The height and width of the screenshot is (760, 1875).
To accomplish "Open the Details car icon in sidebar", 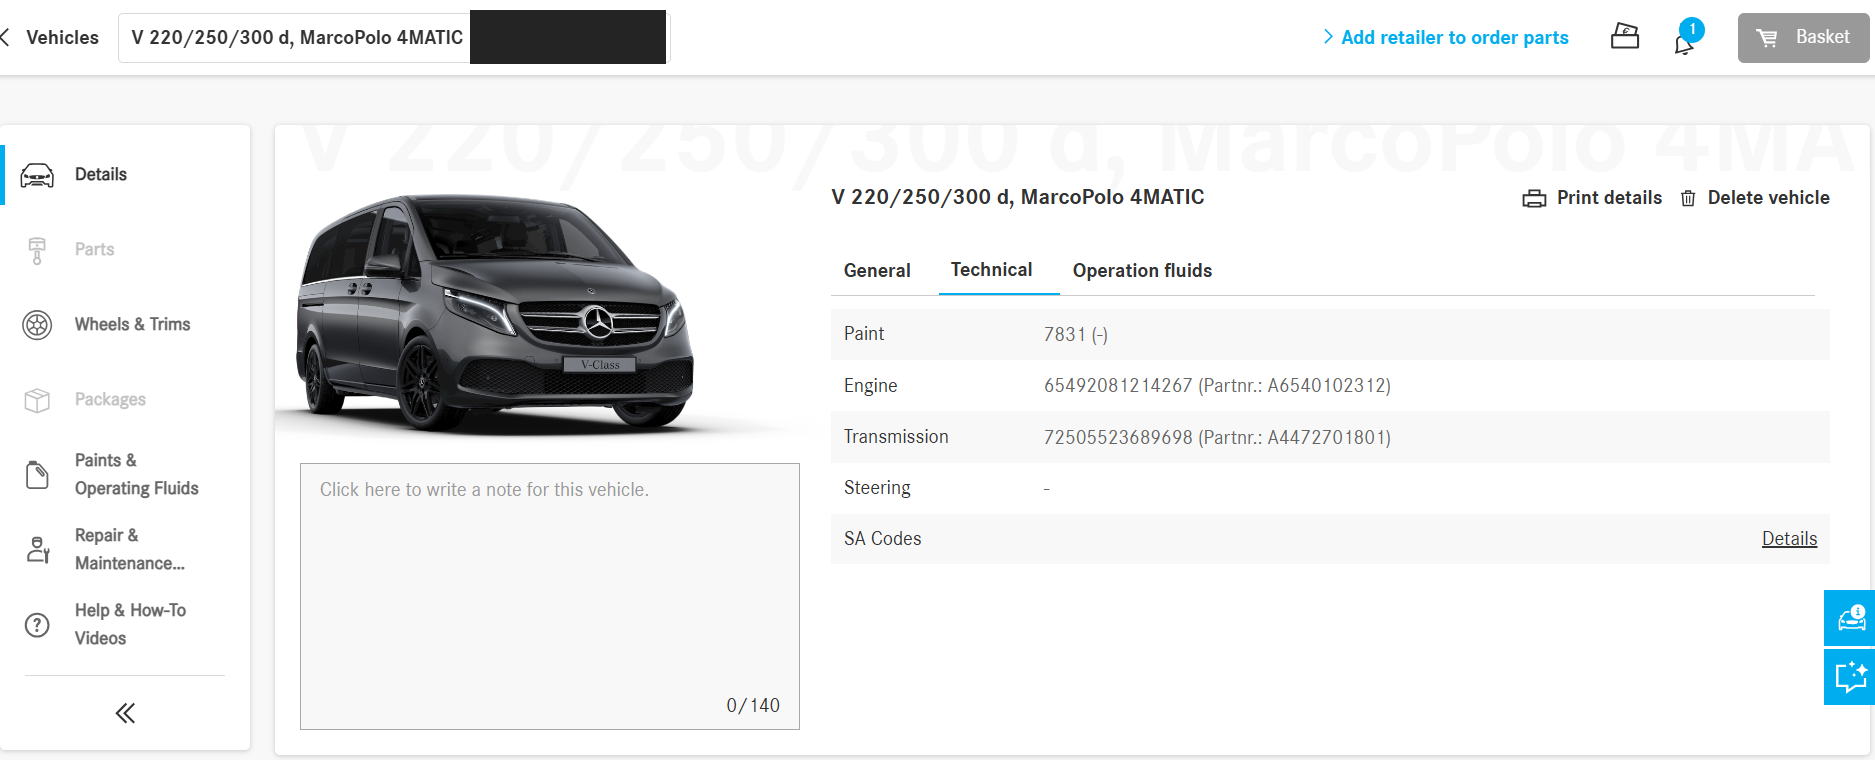I will (x=37, y=175).
